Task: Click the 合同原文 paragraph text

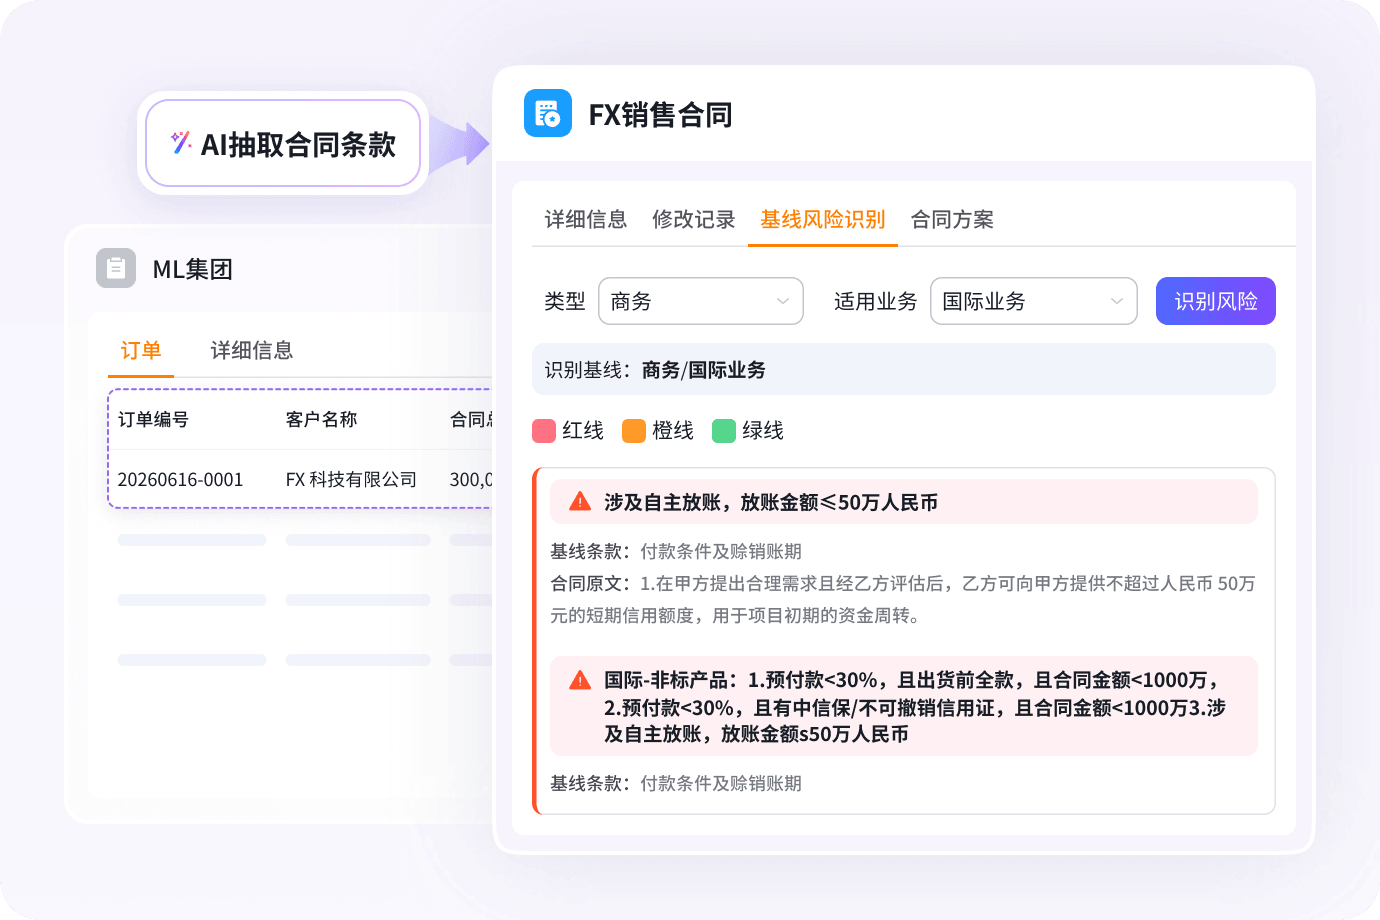Action: click(x=903, y=599)
